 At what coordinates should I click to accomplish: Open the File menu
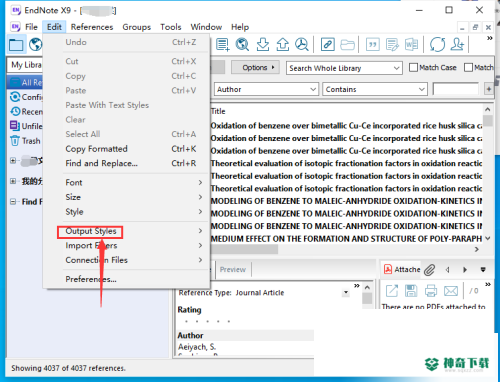pos(31,27)
